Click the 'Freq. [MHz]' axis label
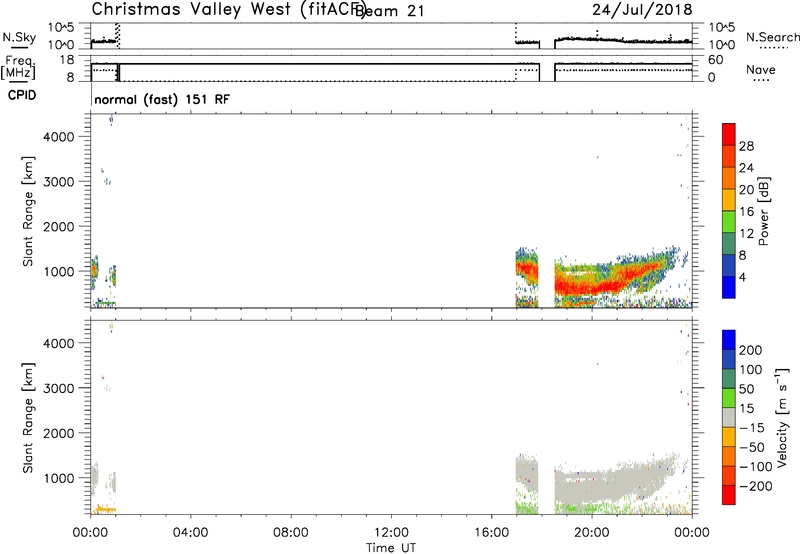The height and width of the screenshot is (554, 800). pos(19,67)
